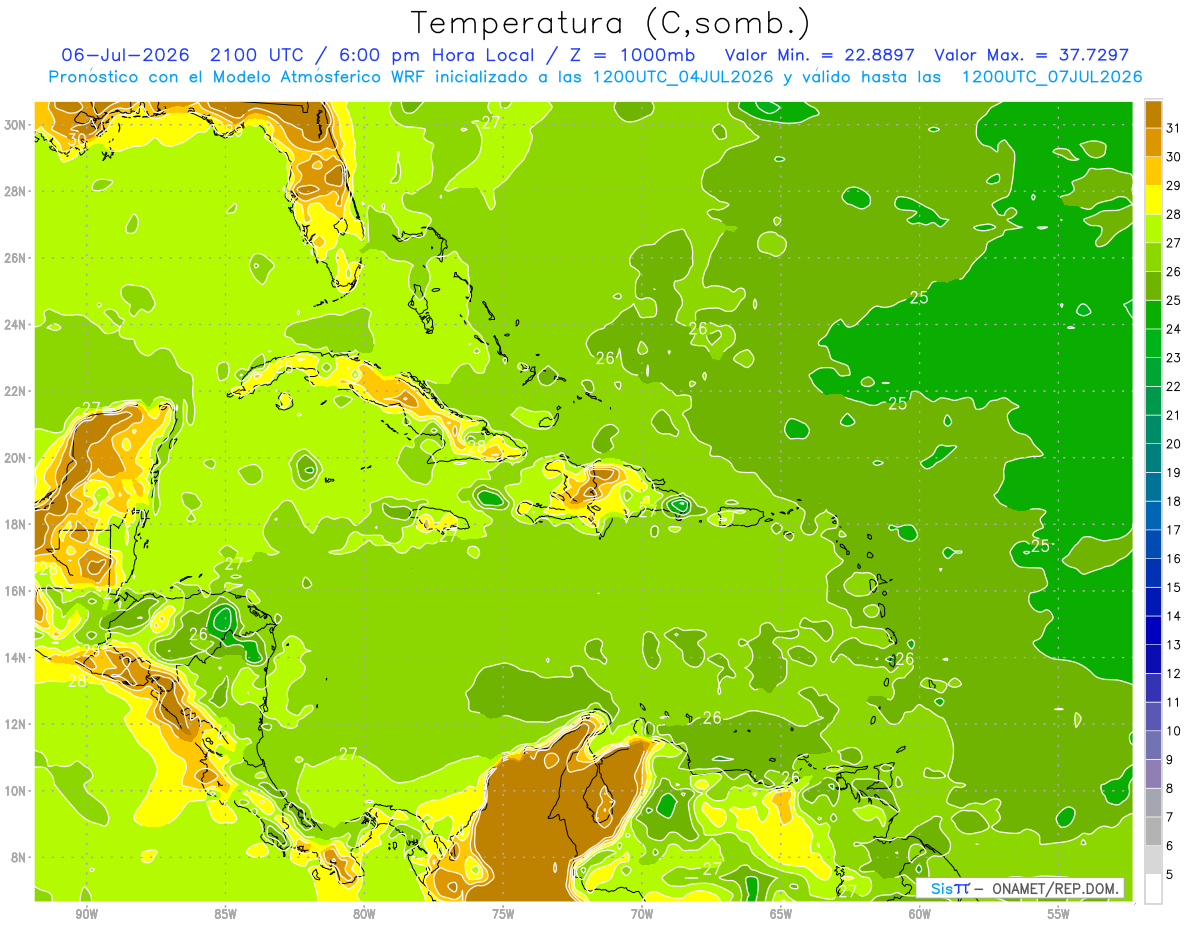Click the '75W' longitude axis label
Image resolution: width=1200 pixels, height=927 pixels.
[x=503, y=914]
